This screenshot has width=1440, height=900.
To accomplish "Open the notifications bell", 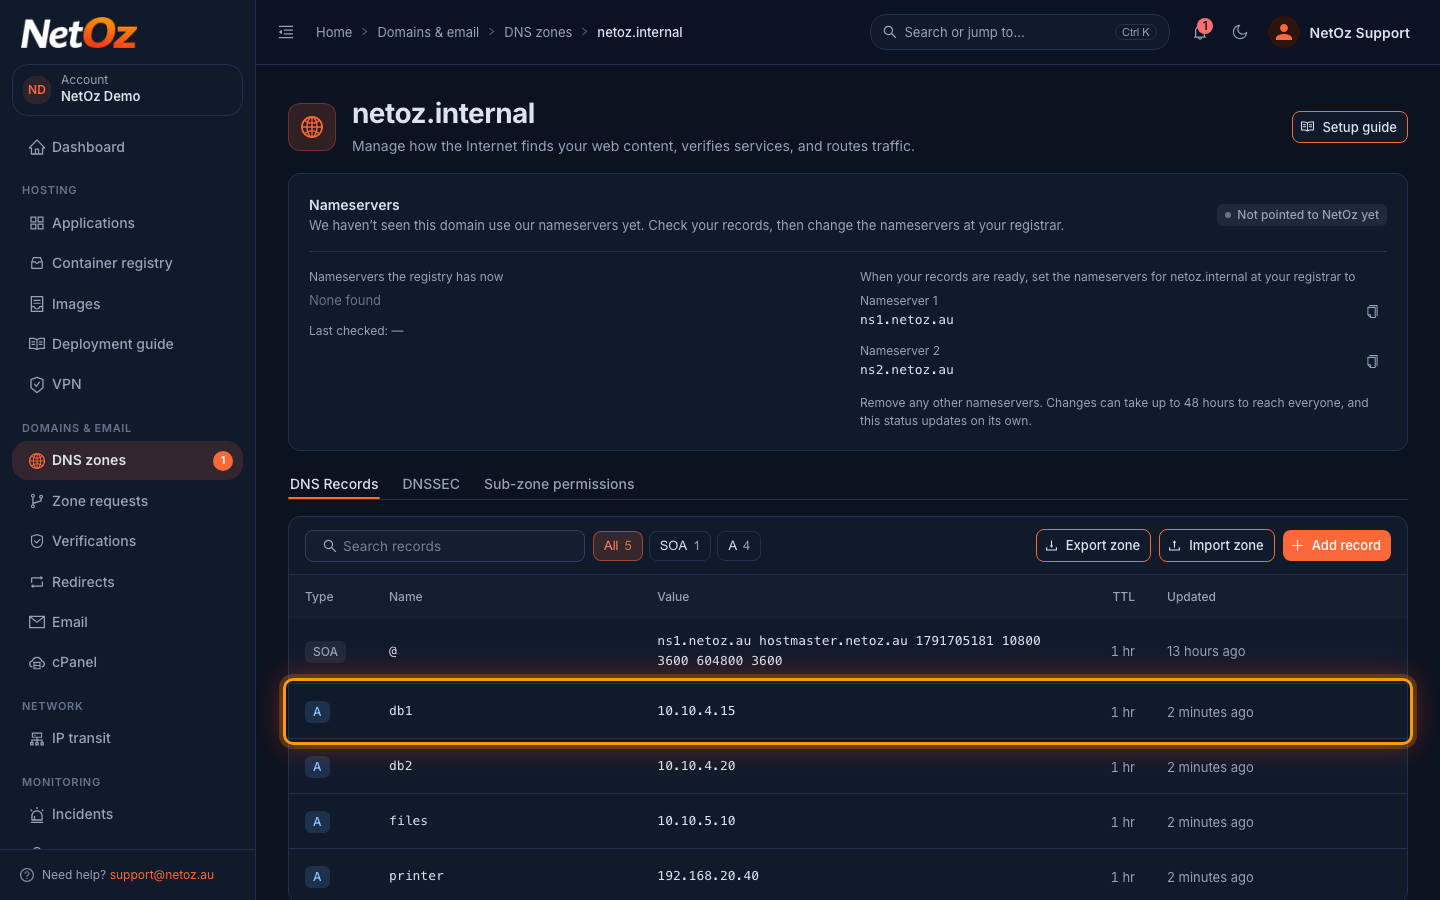I will (1200, 32).
